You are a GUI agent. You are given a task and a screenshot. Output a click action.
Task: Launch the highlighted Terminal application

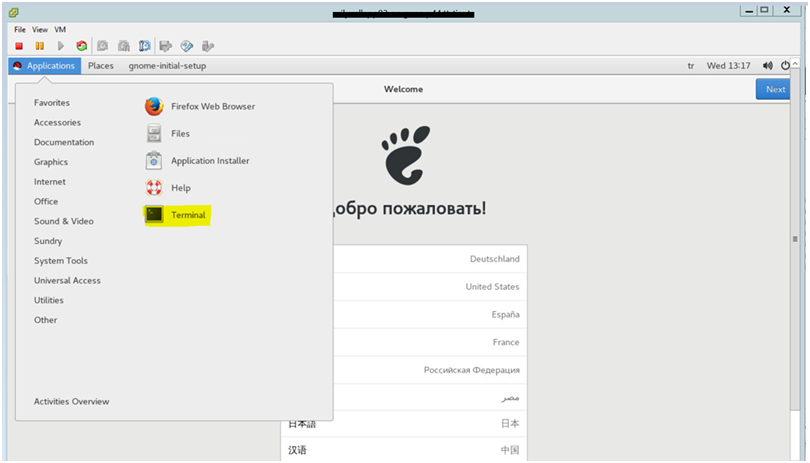click(187, 215)
